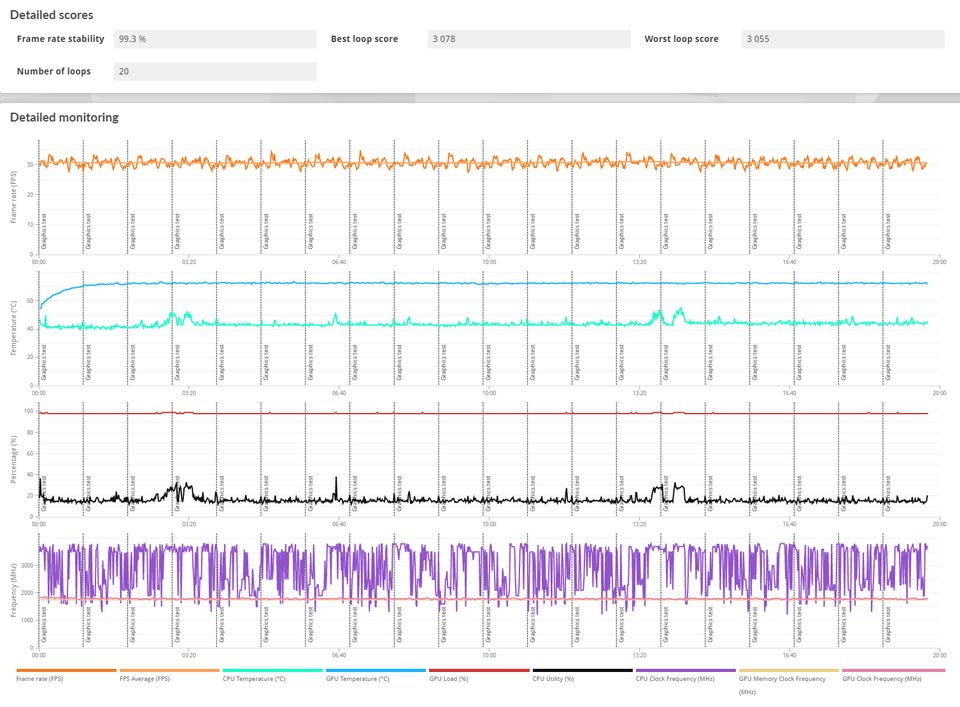Toggle CPU Clock Frequency (MHz) legend entry
The height and width of the screenshot is (707, 960).
point(685,671)
